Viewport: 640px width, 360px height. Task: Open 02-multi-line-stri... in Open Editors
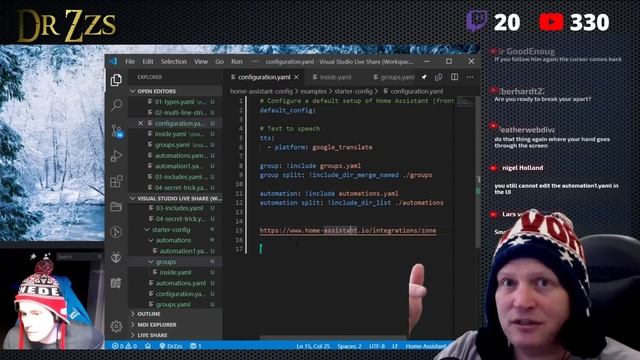[176, 113]
